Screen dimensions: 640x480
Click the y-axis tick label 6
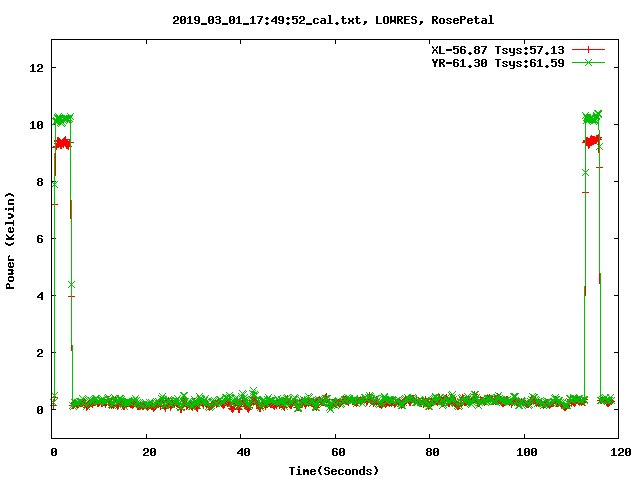[40, 239]
